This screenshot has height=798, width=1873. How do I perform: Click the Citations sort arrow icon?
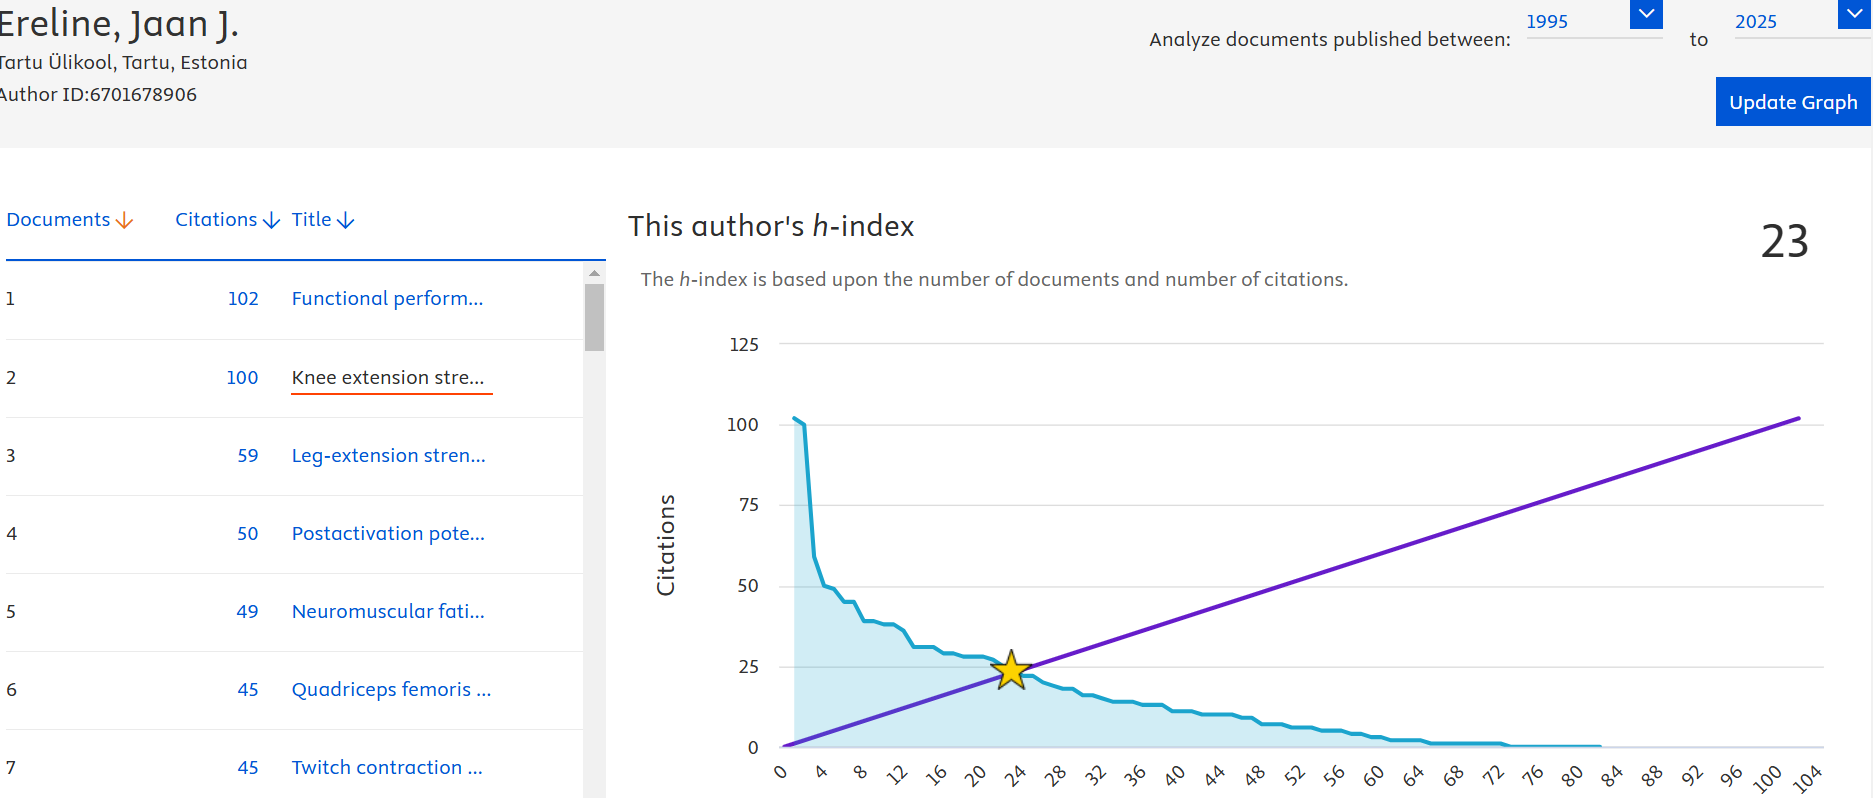coord(271,221)
